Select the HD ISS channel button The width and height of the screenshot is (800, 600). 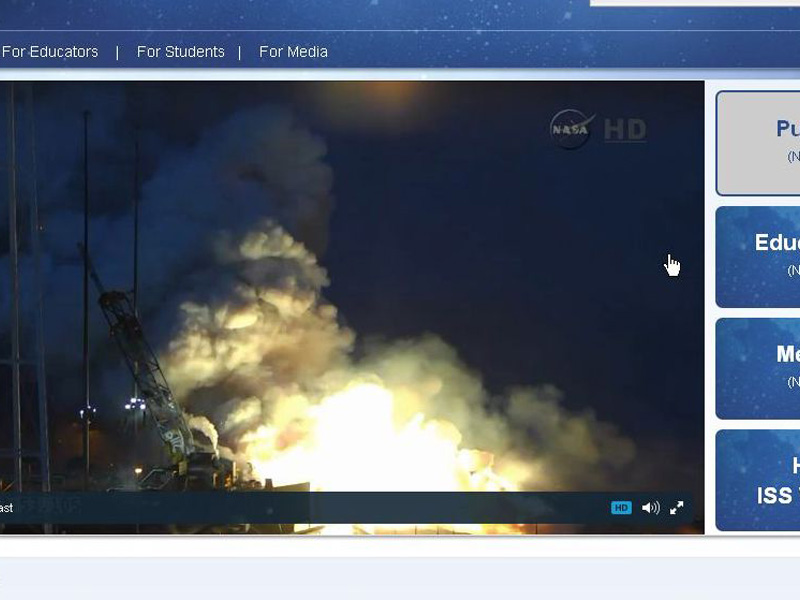pyautogui.click(x=759, y=481)
